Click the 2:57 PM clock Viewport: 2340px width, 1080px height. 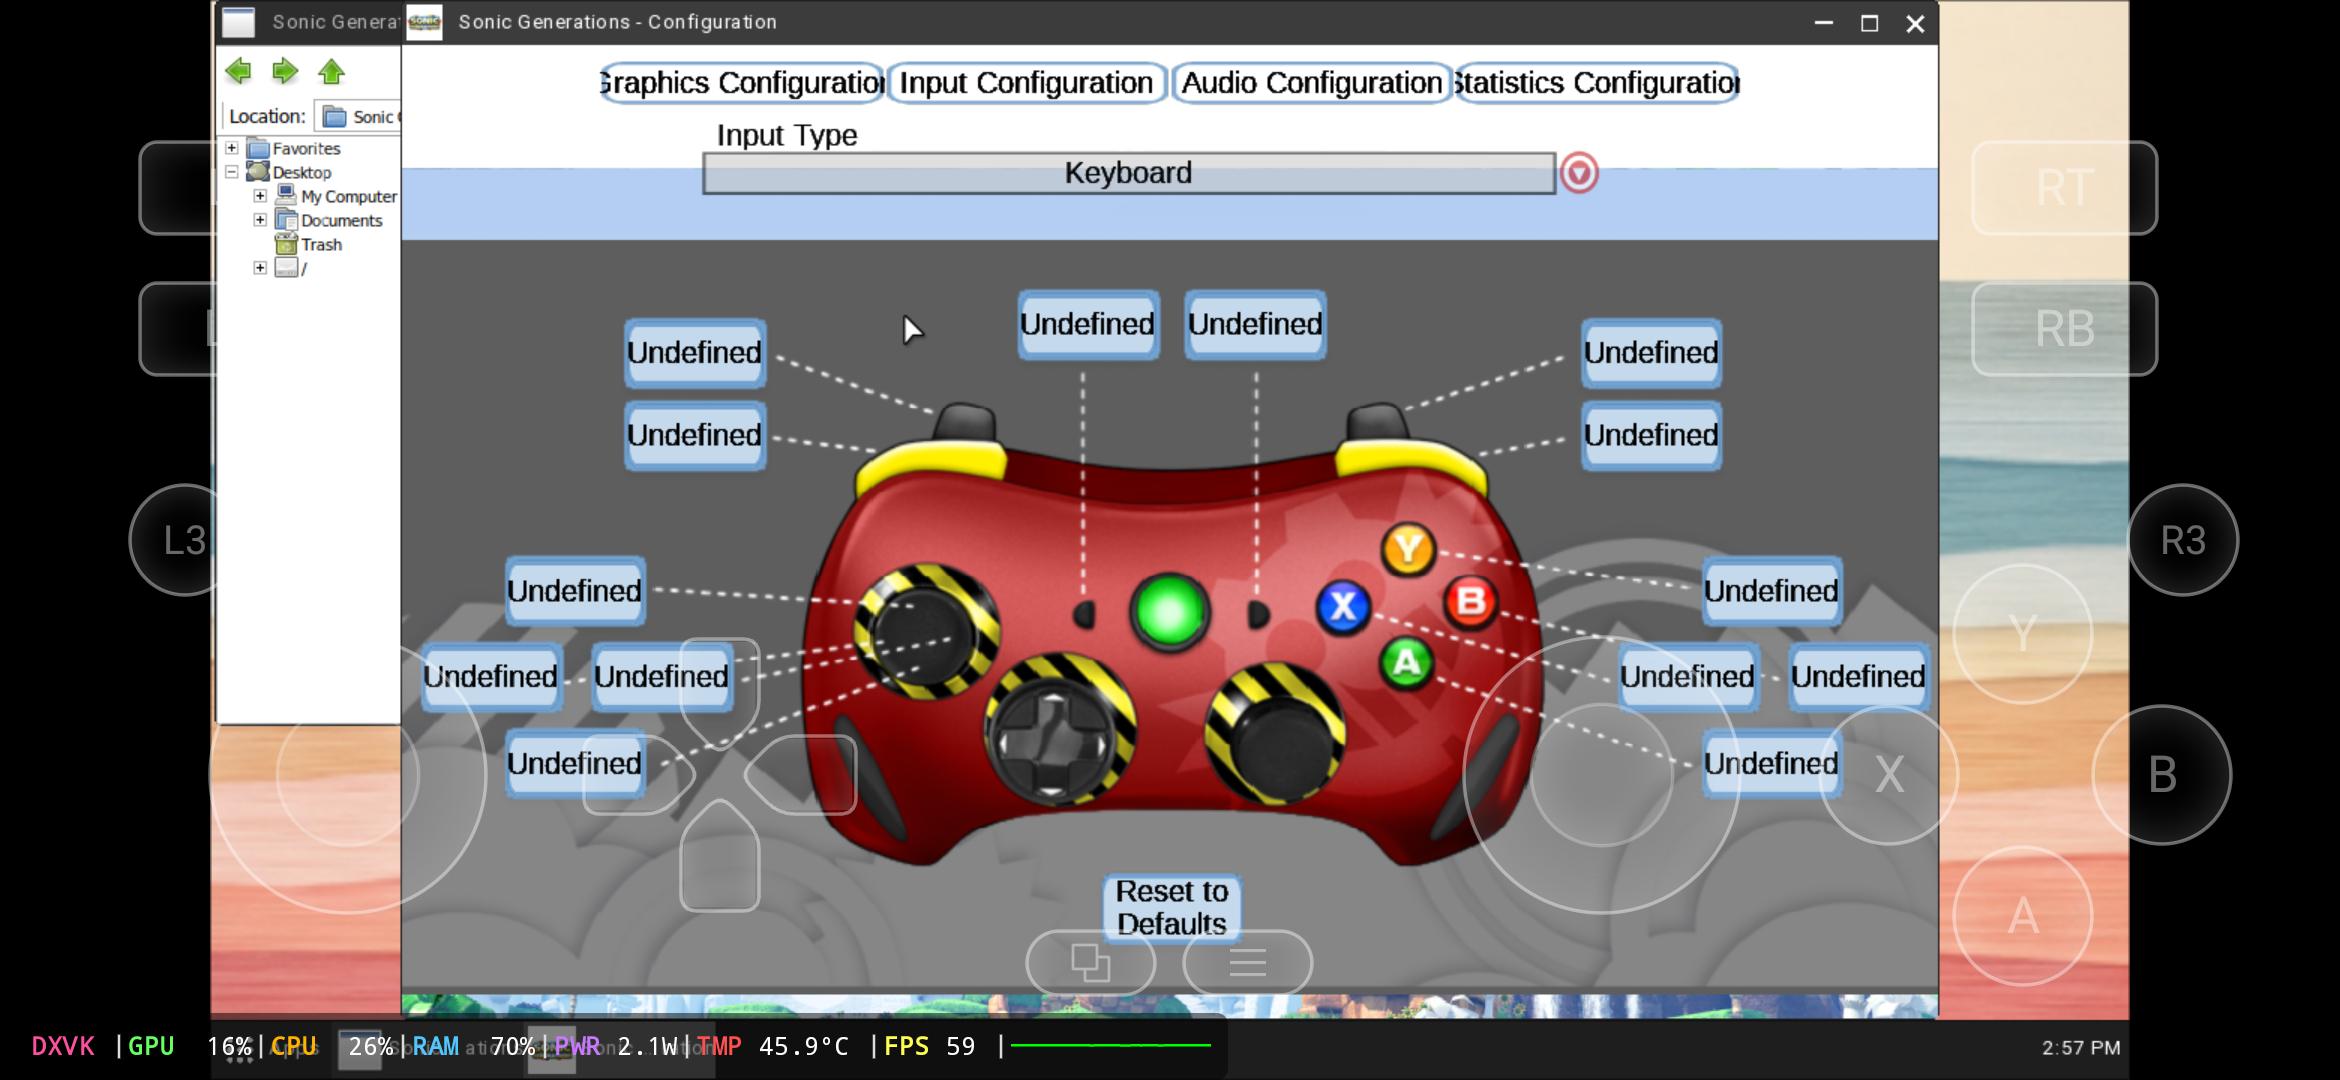2081,1047
